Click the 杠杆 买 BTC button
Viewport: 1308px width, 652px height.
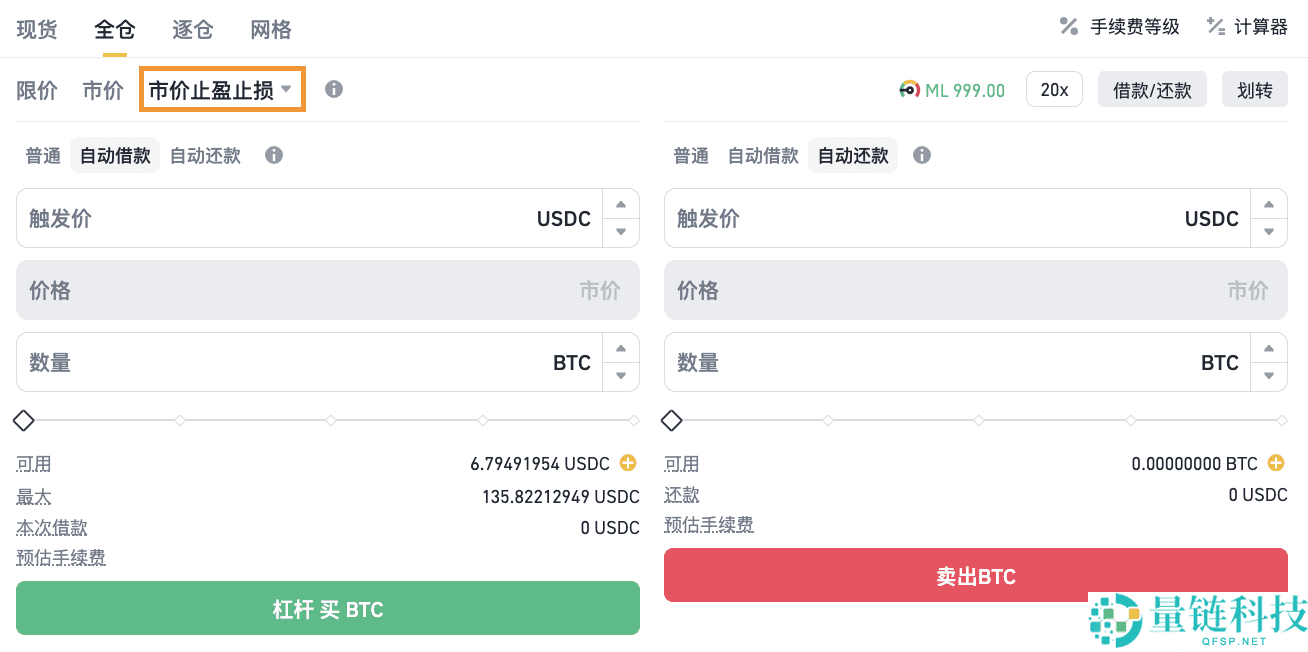(327, 607)
